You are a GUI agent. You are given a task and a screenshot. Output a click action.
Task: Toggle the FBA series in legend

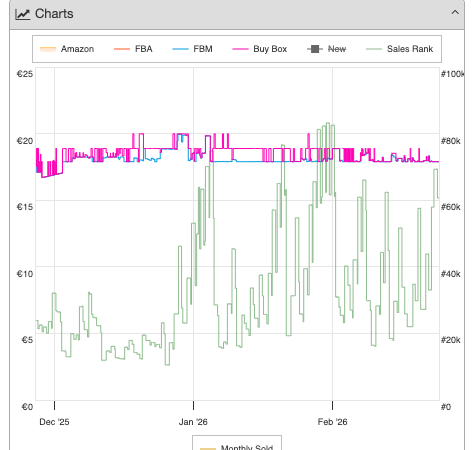point(133,49)
